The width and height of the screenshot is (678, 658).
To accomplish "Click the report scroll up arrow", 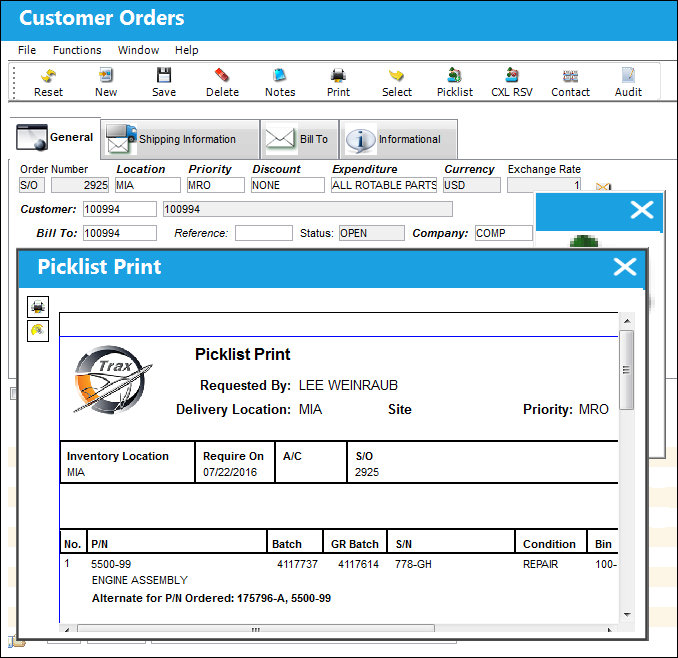I will point(627,321).
